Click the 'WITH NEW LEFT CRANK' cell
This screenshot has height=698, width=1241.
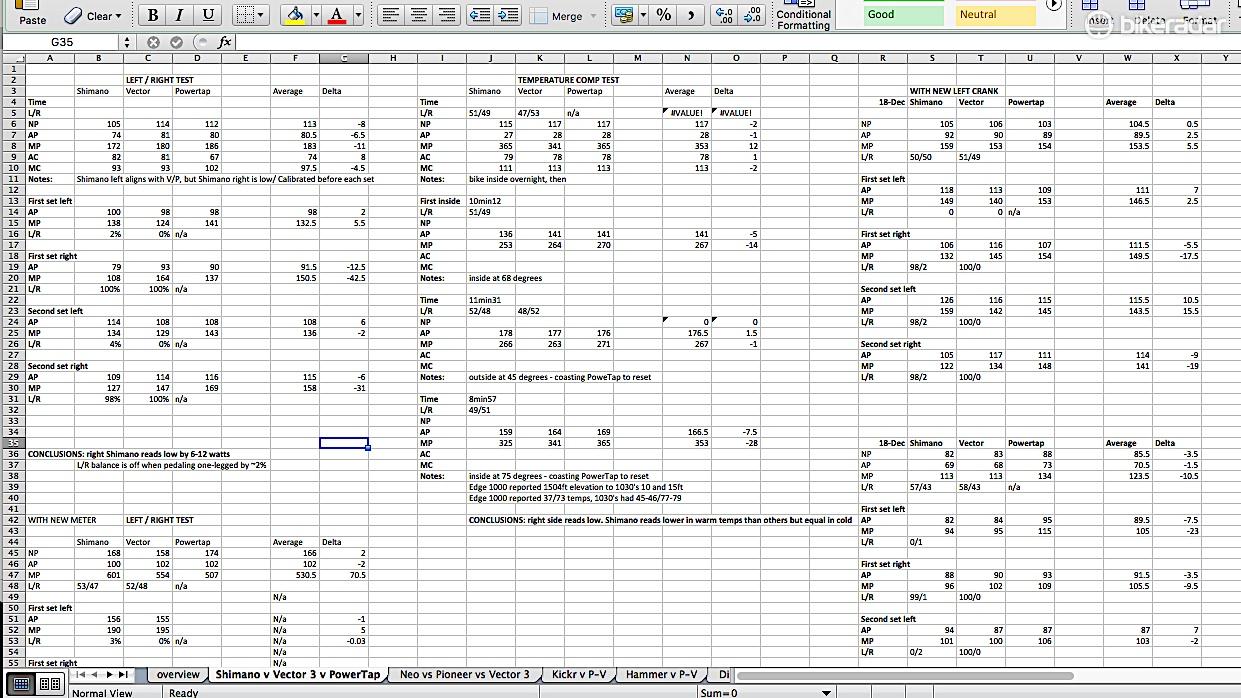(x=954, y=91)
